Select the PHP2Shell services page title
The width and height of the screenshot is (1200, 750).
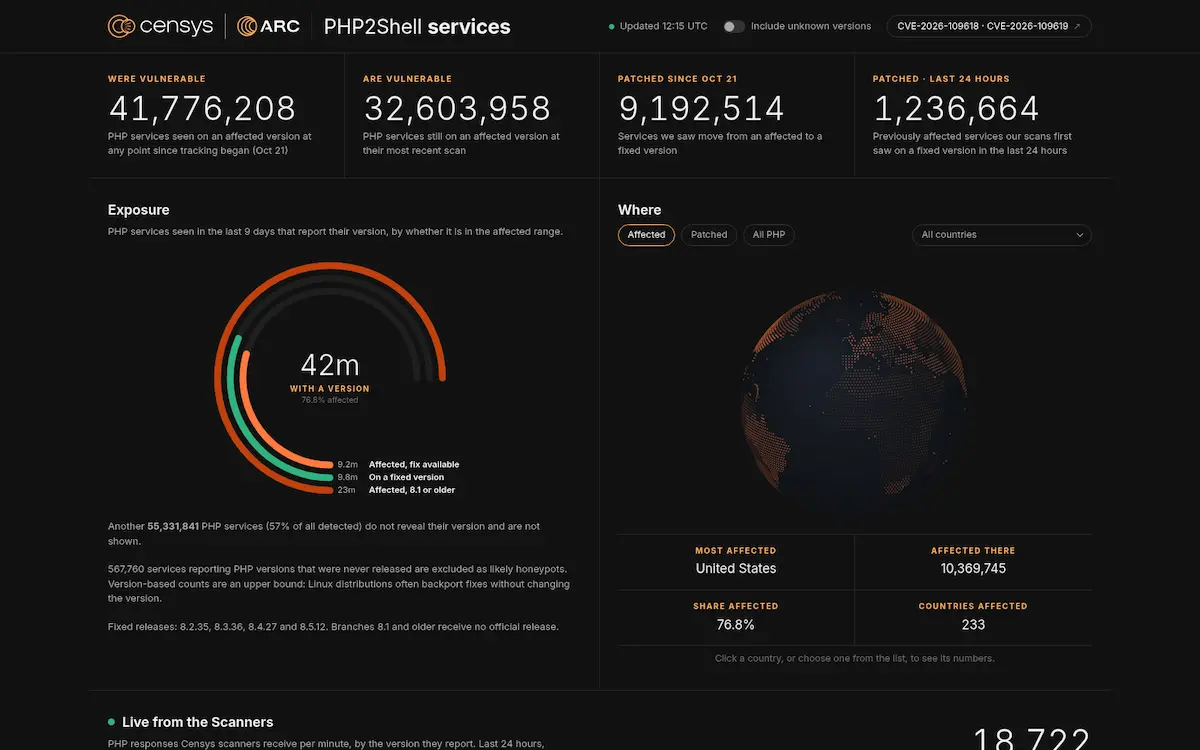click(417, 27)
